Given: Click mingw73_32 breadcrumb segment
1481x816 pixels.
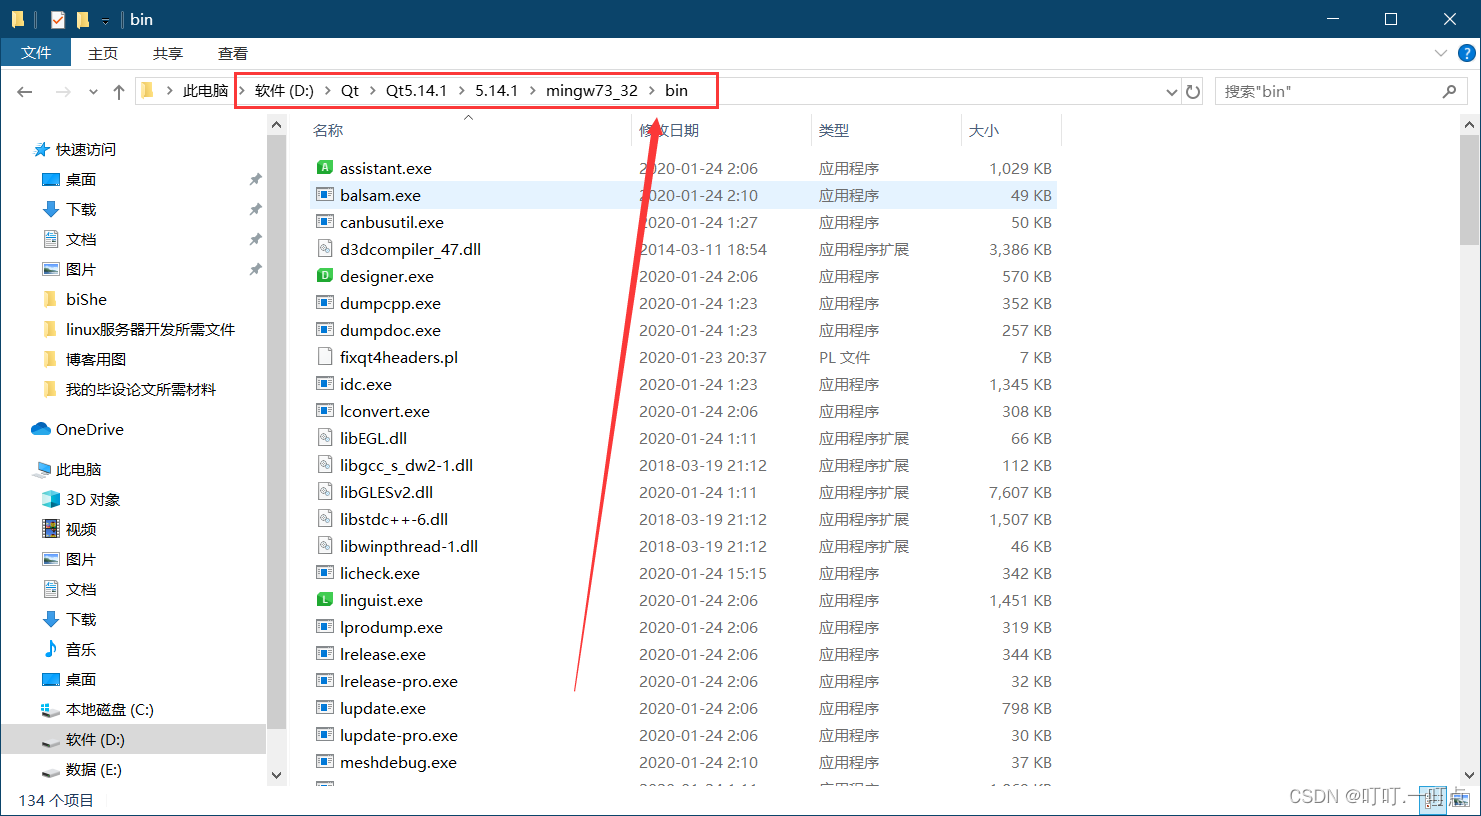Looking at the screenshot, I should point(591,91).
